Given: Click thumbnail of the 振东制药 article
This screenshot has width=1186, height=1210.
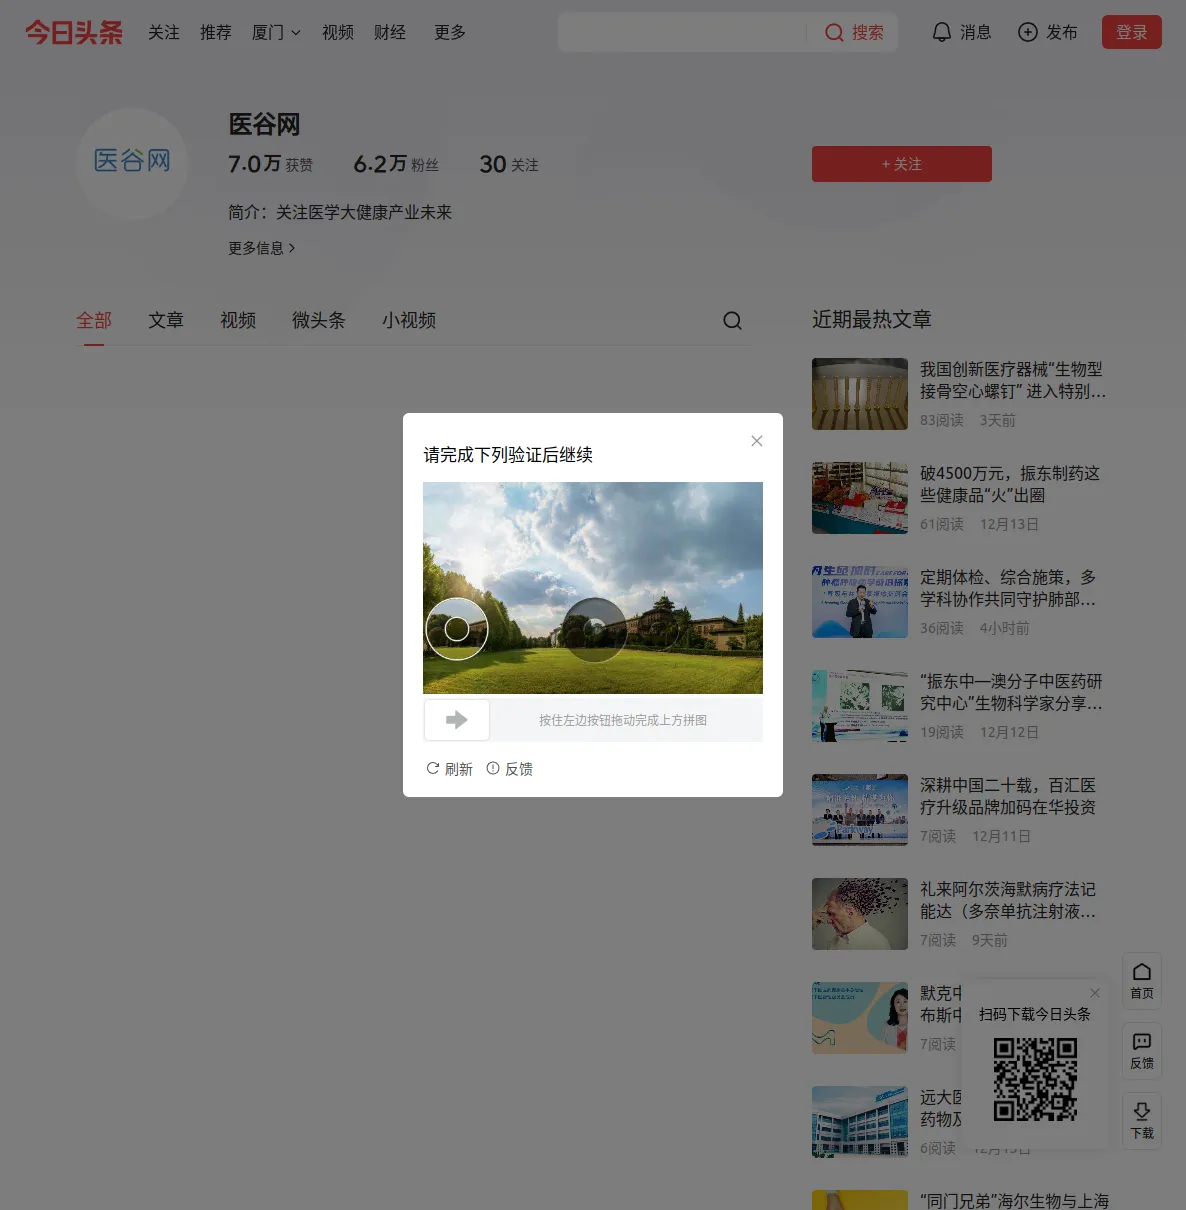Looking at the screenshot, I should point(860,498).
